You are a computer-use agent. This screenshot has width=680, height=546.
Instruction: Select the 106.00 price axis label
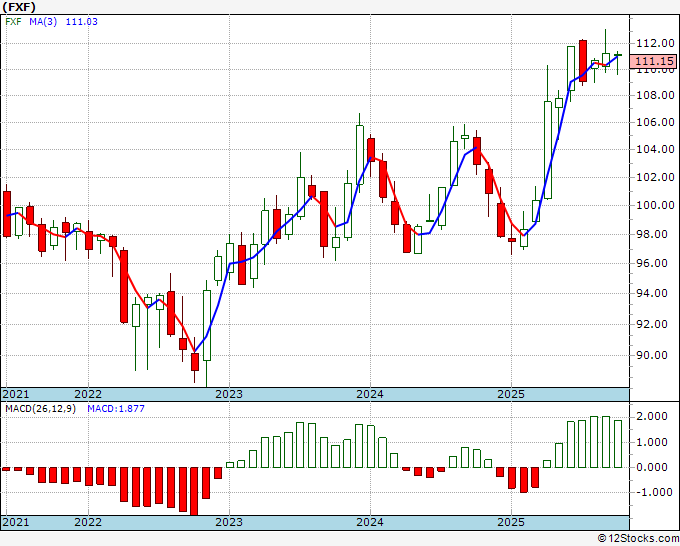pyautogui.click(x=655, y=122)
